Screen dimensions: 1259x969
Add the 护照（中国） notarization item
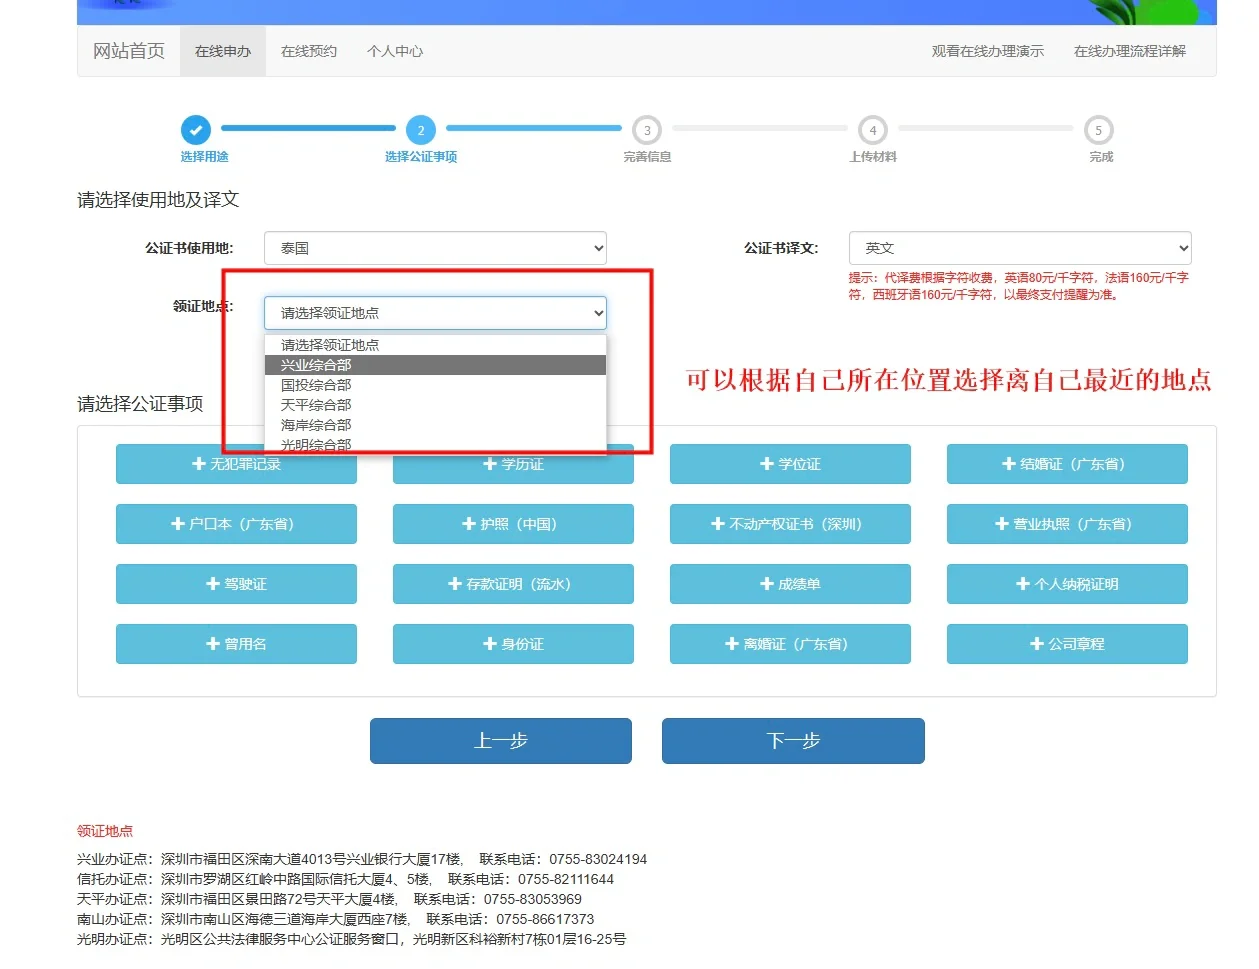click(513, 524)
